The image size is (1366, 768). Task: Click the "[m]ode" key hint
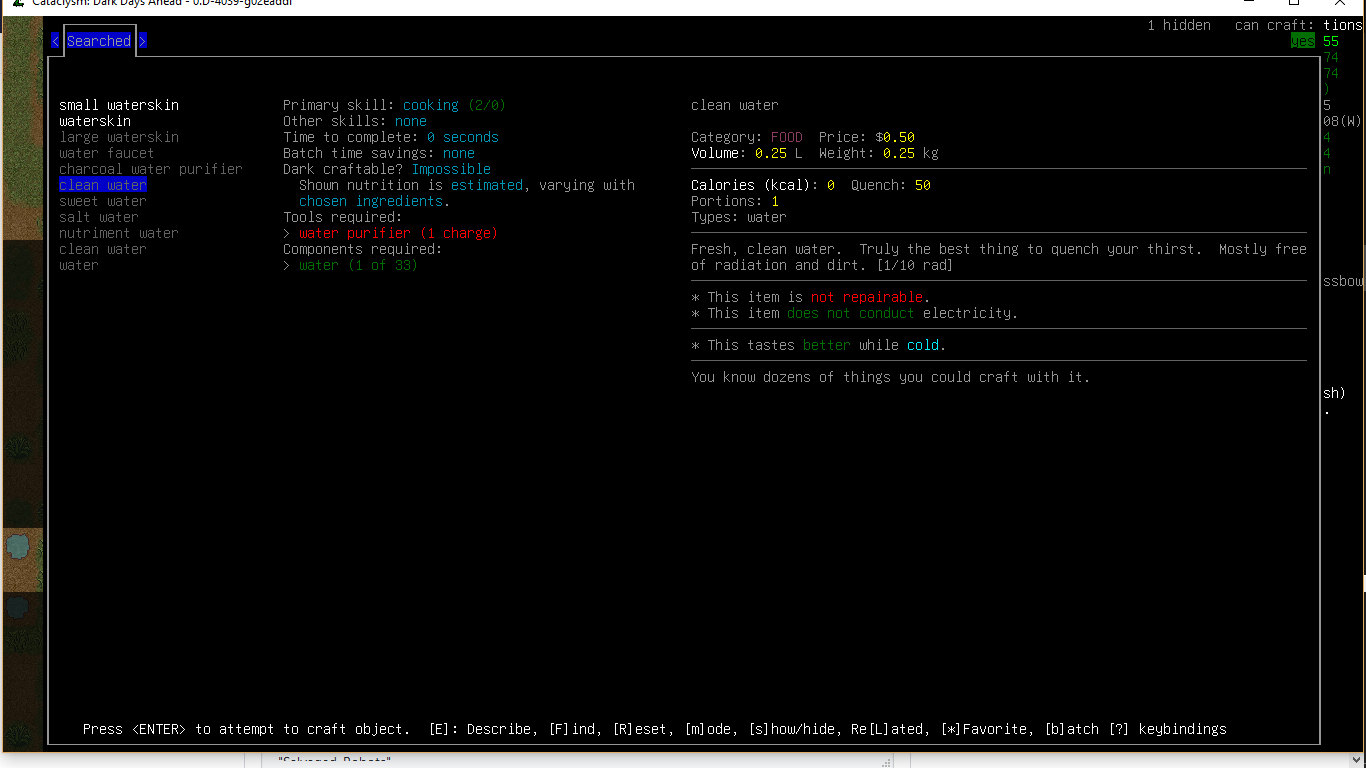711,729
